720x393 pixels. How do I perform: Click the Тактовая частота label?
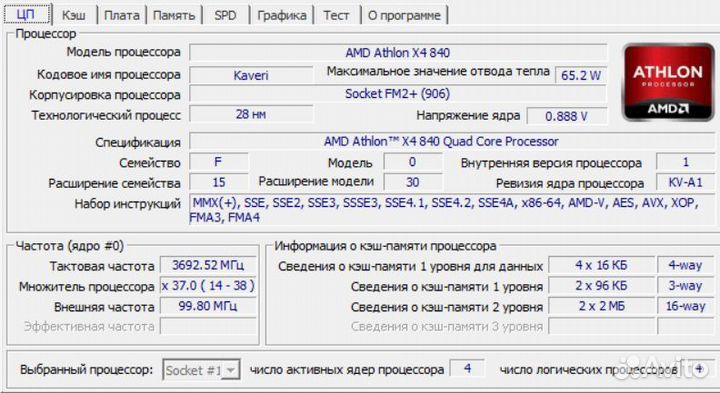[102, 266]
